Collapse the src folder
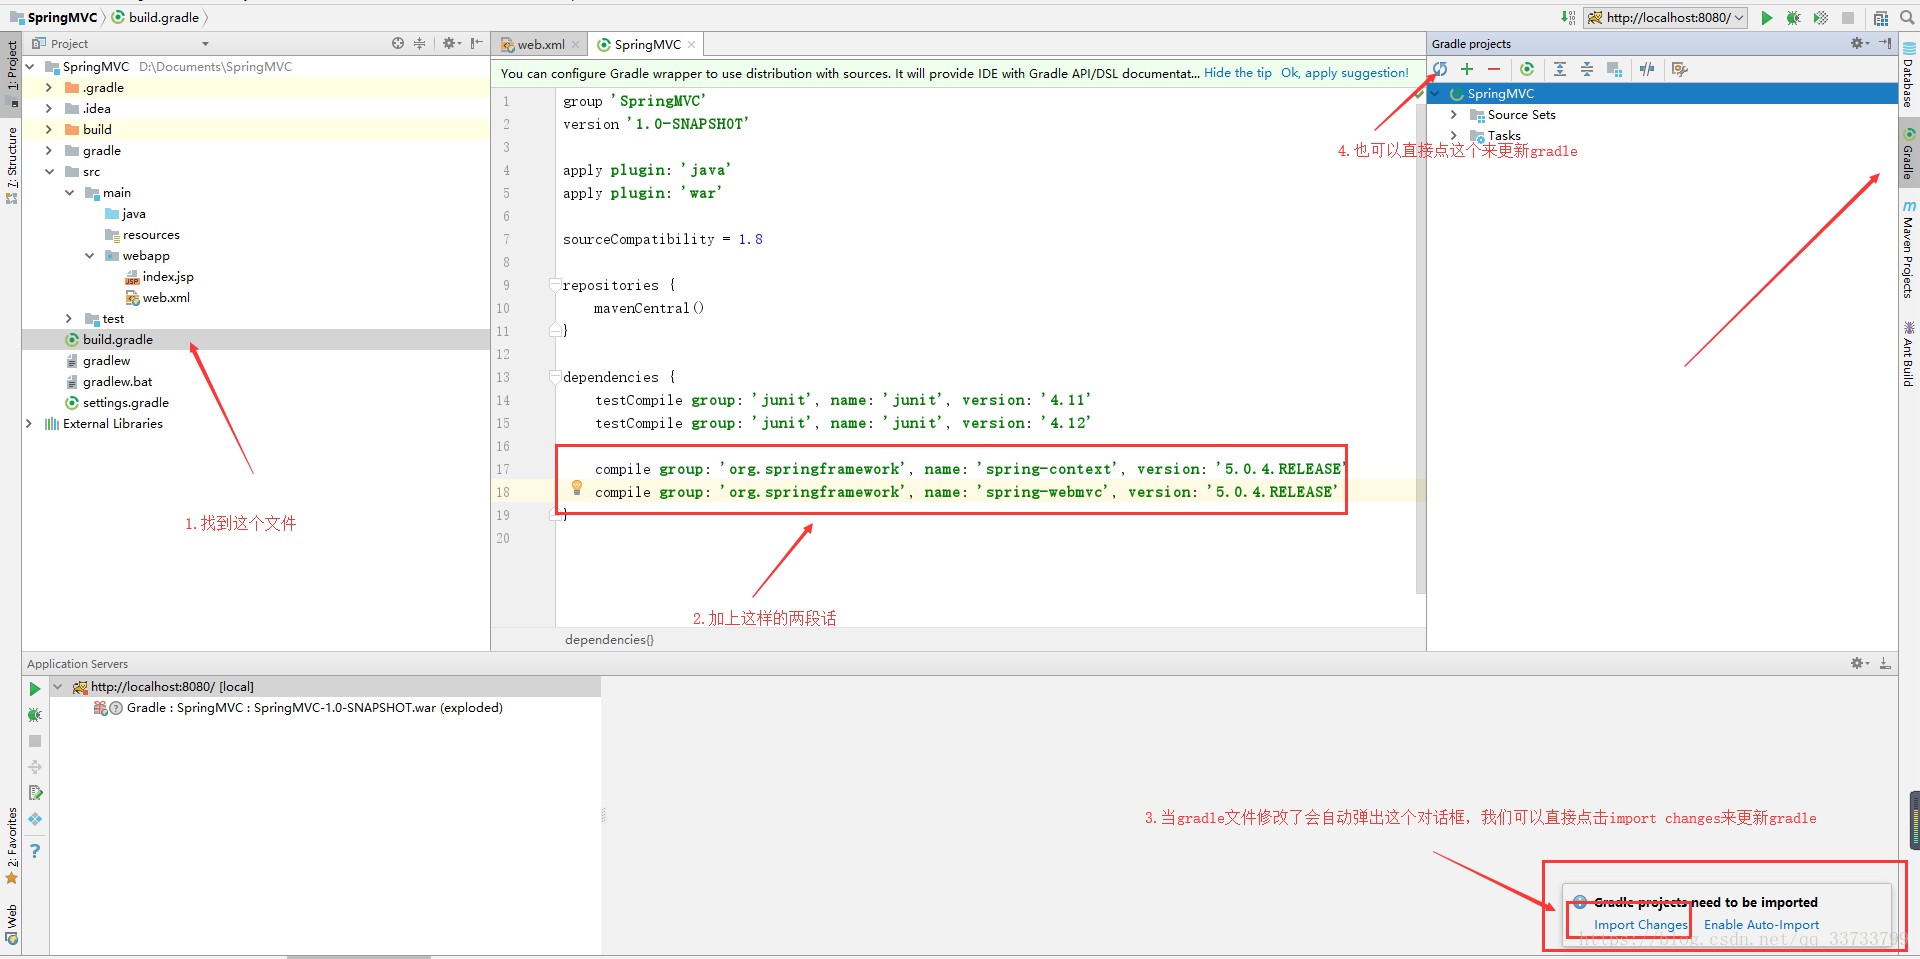The width and height of the screenshot is (1920, 959). pos(49,172)
